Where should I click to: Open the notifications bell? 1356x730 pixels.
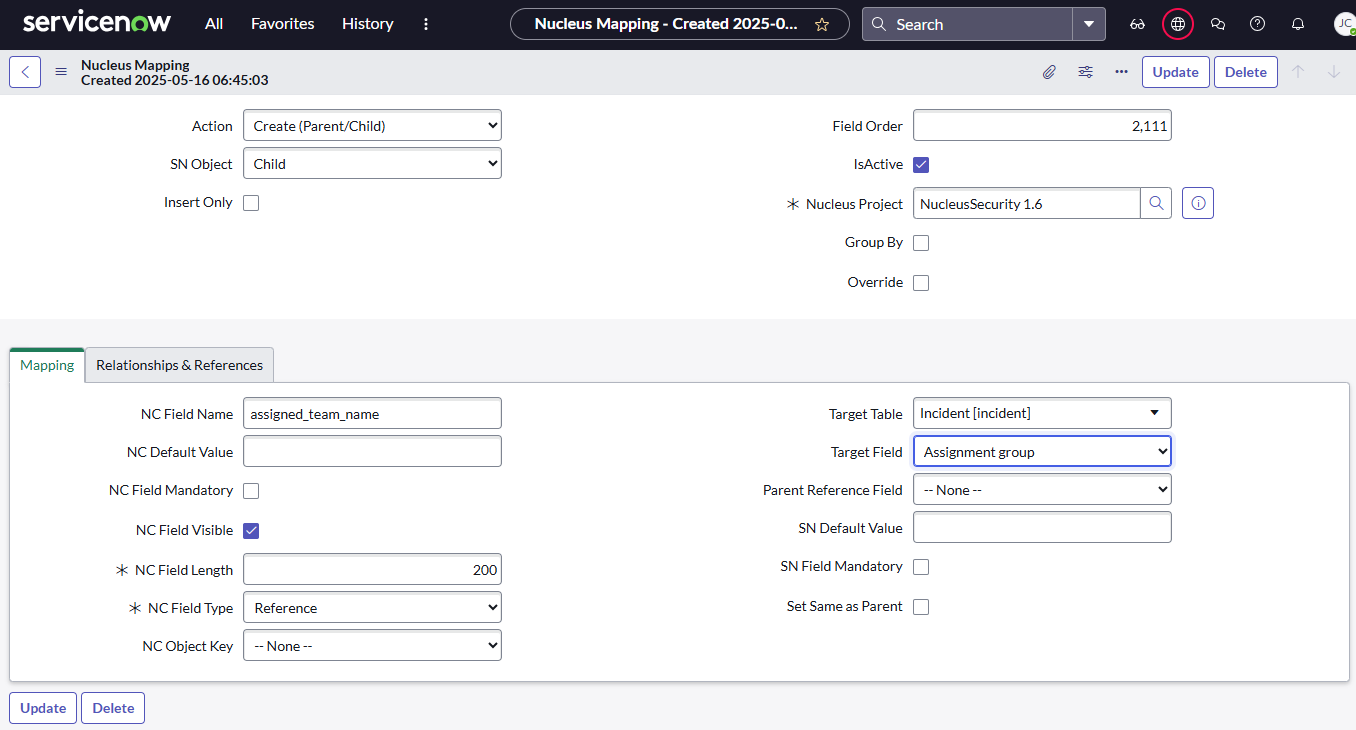[x=1298, y=24]
